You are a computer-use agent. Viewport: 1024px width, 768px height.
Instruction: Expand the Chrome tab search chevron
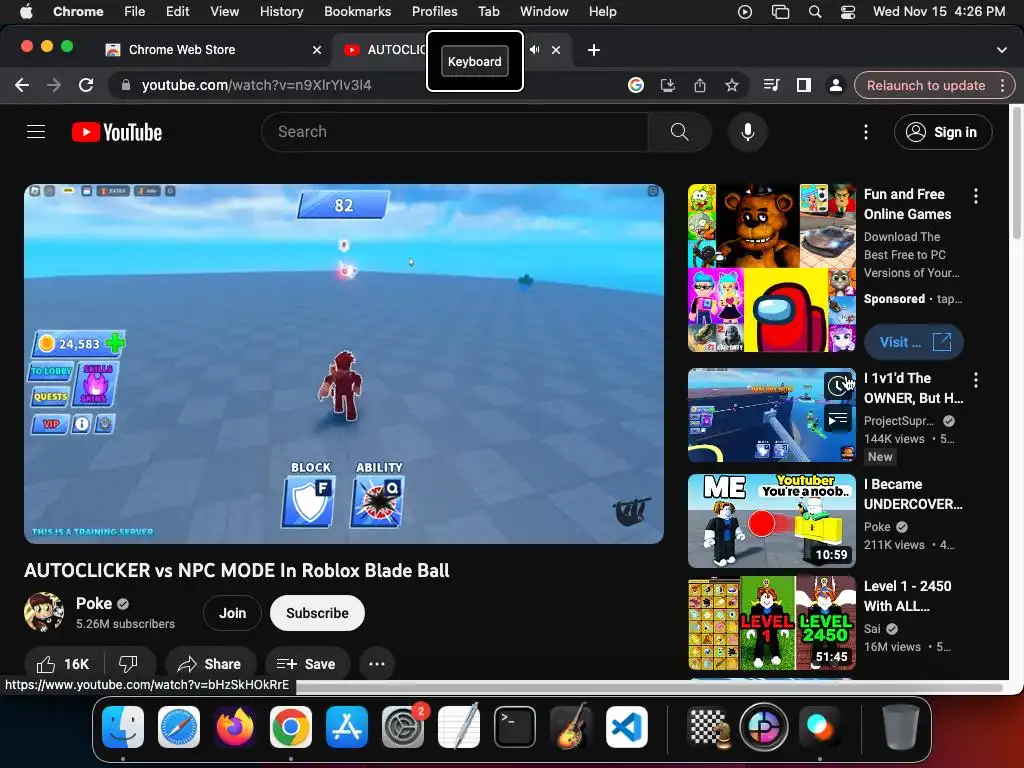[x=1002, y=50]
